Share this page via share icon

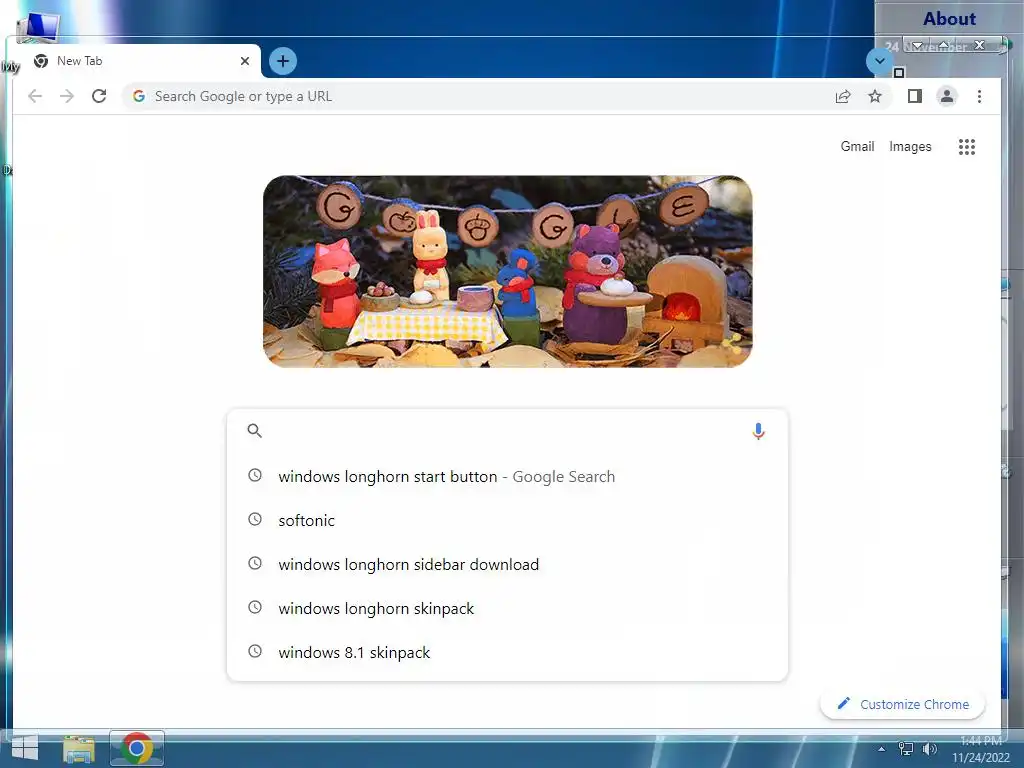pos(843,97)
